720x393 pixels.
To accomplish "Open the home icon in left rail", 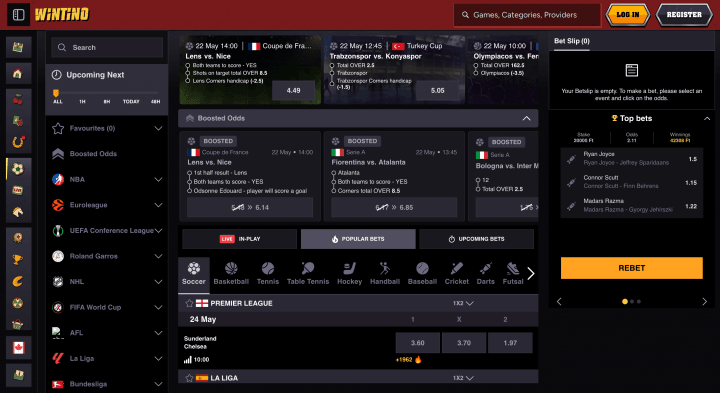I will pos(18,73).
